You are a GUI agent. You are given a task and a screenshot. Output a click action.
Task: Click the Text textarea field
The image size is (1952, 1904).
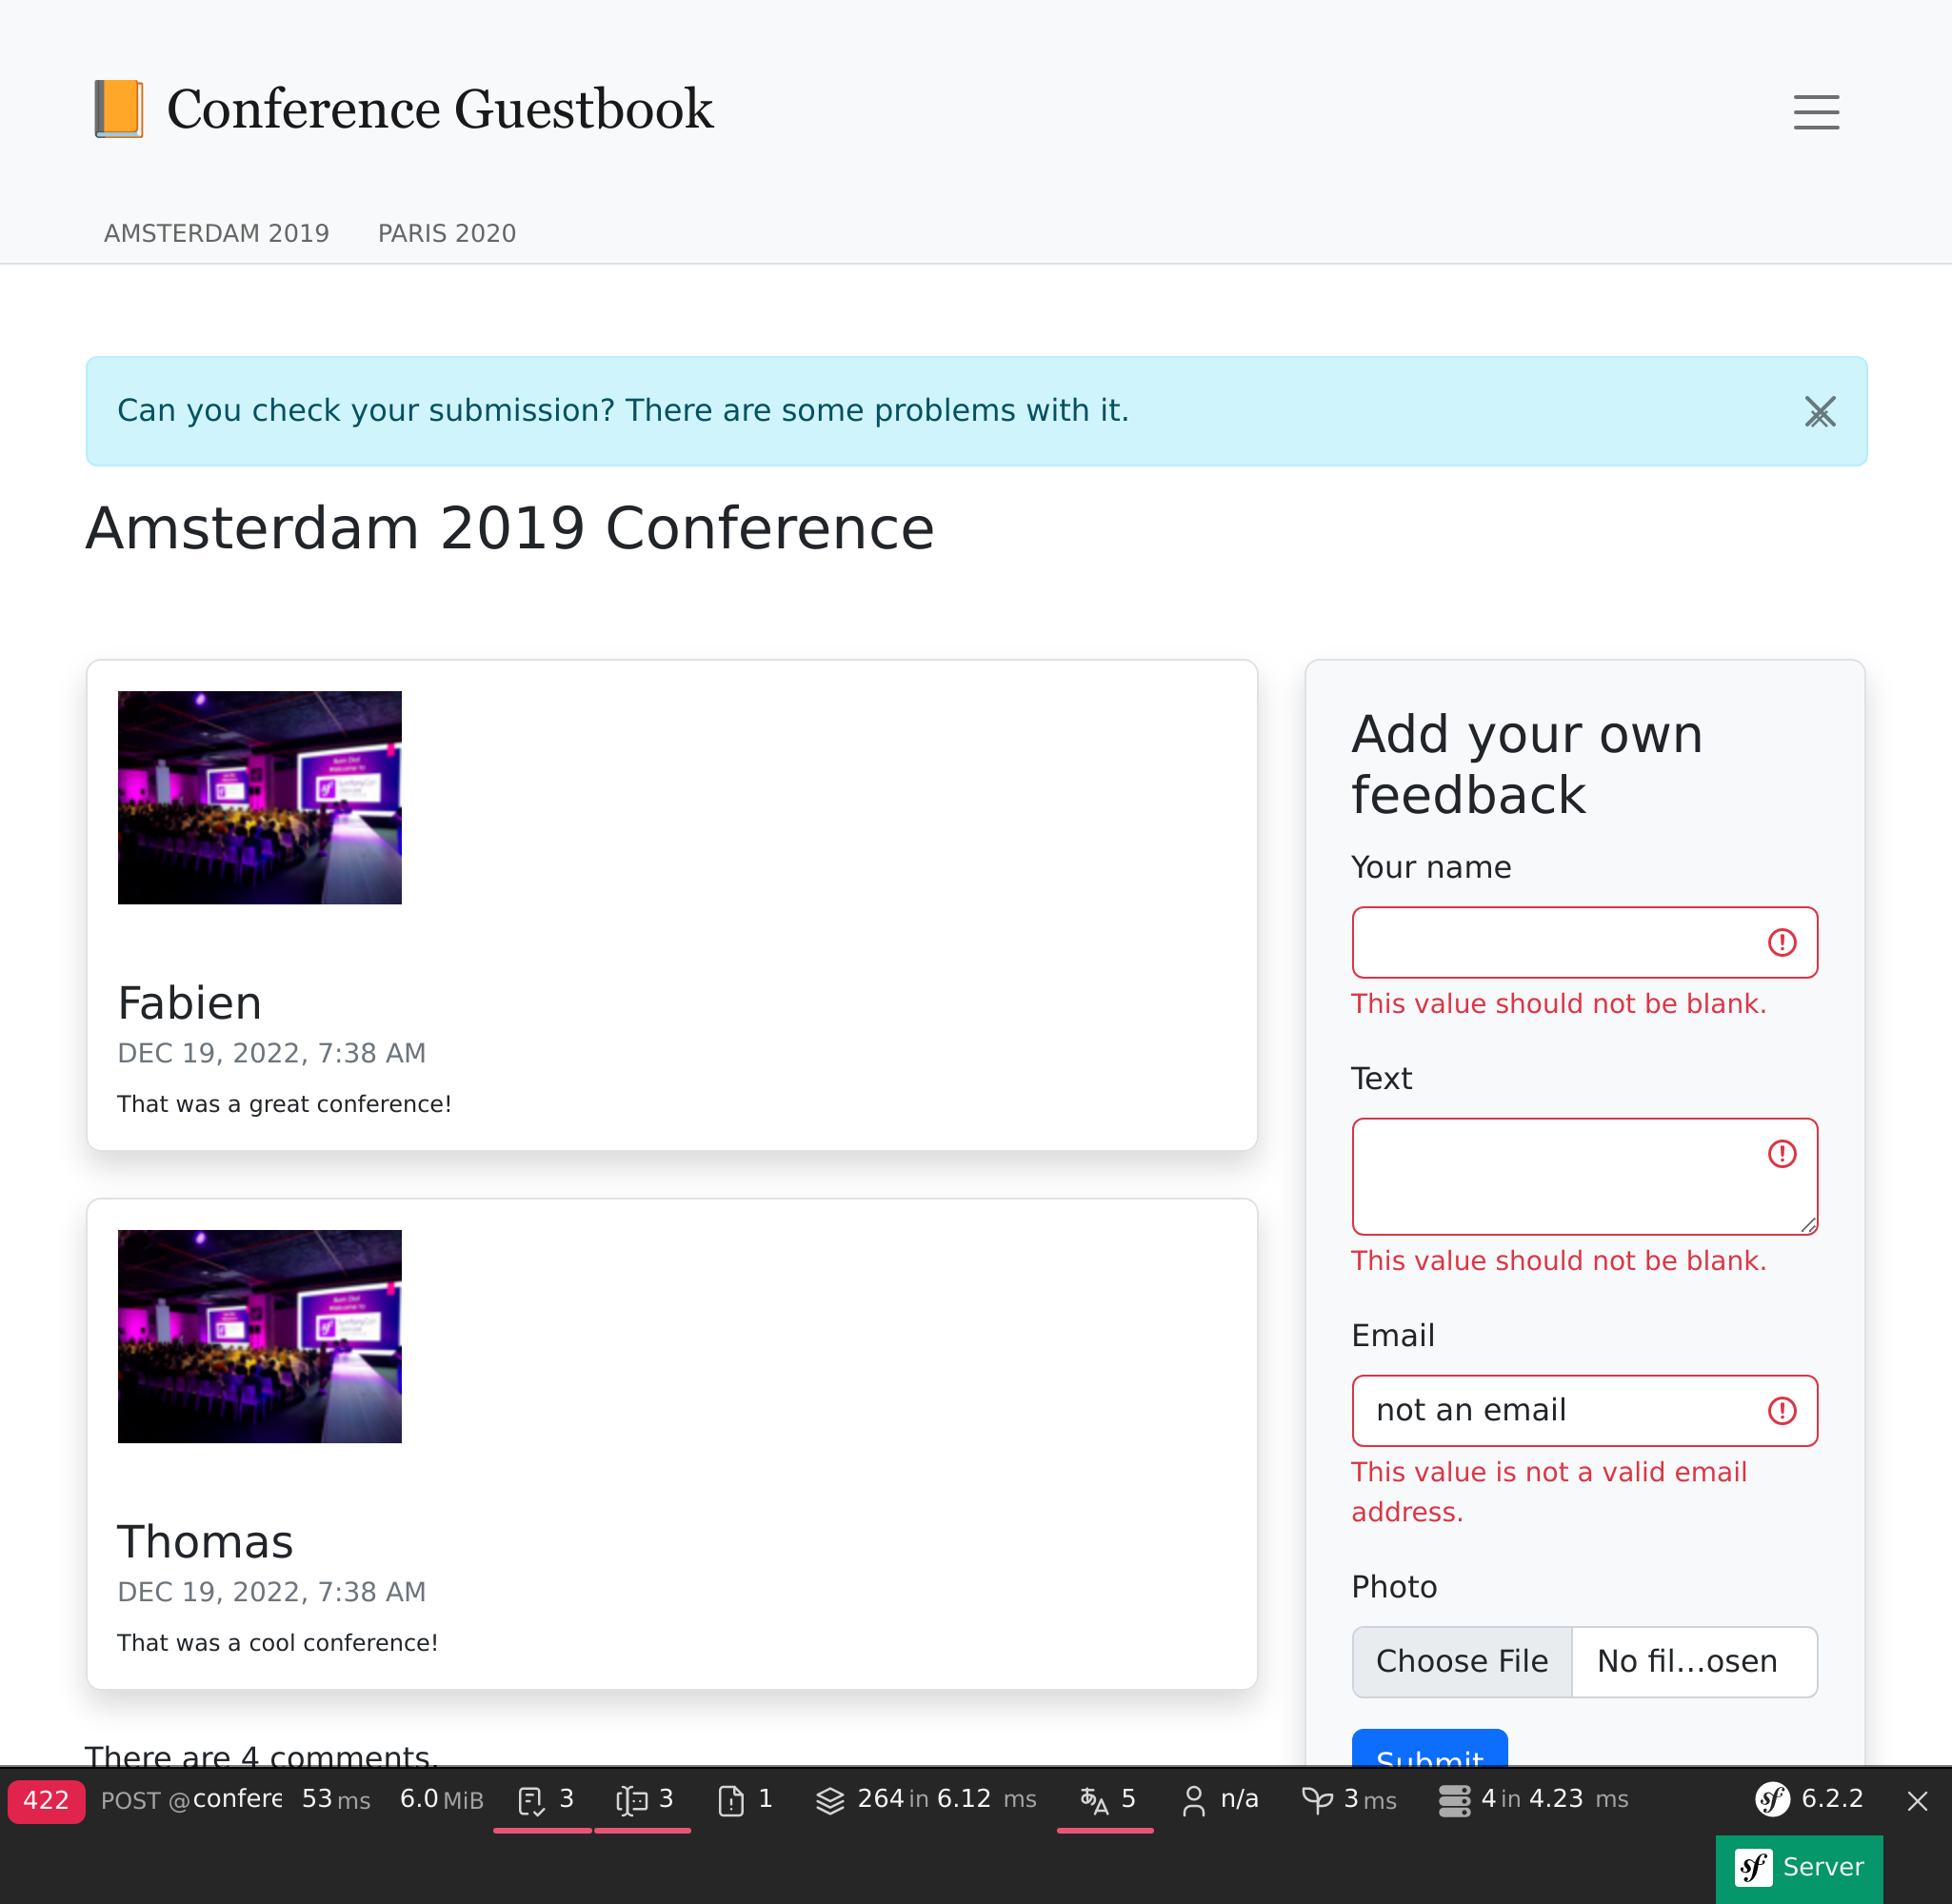point(1584,1175)
